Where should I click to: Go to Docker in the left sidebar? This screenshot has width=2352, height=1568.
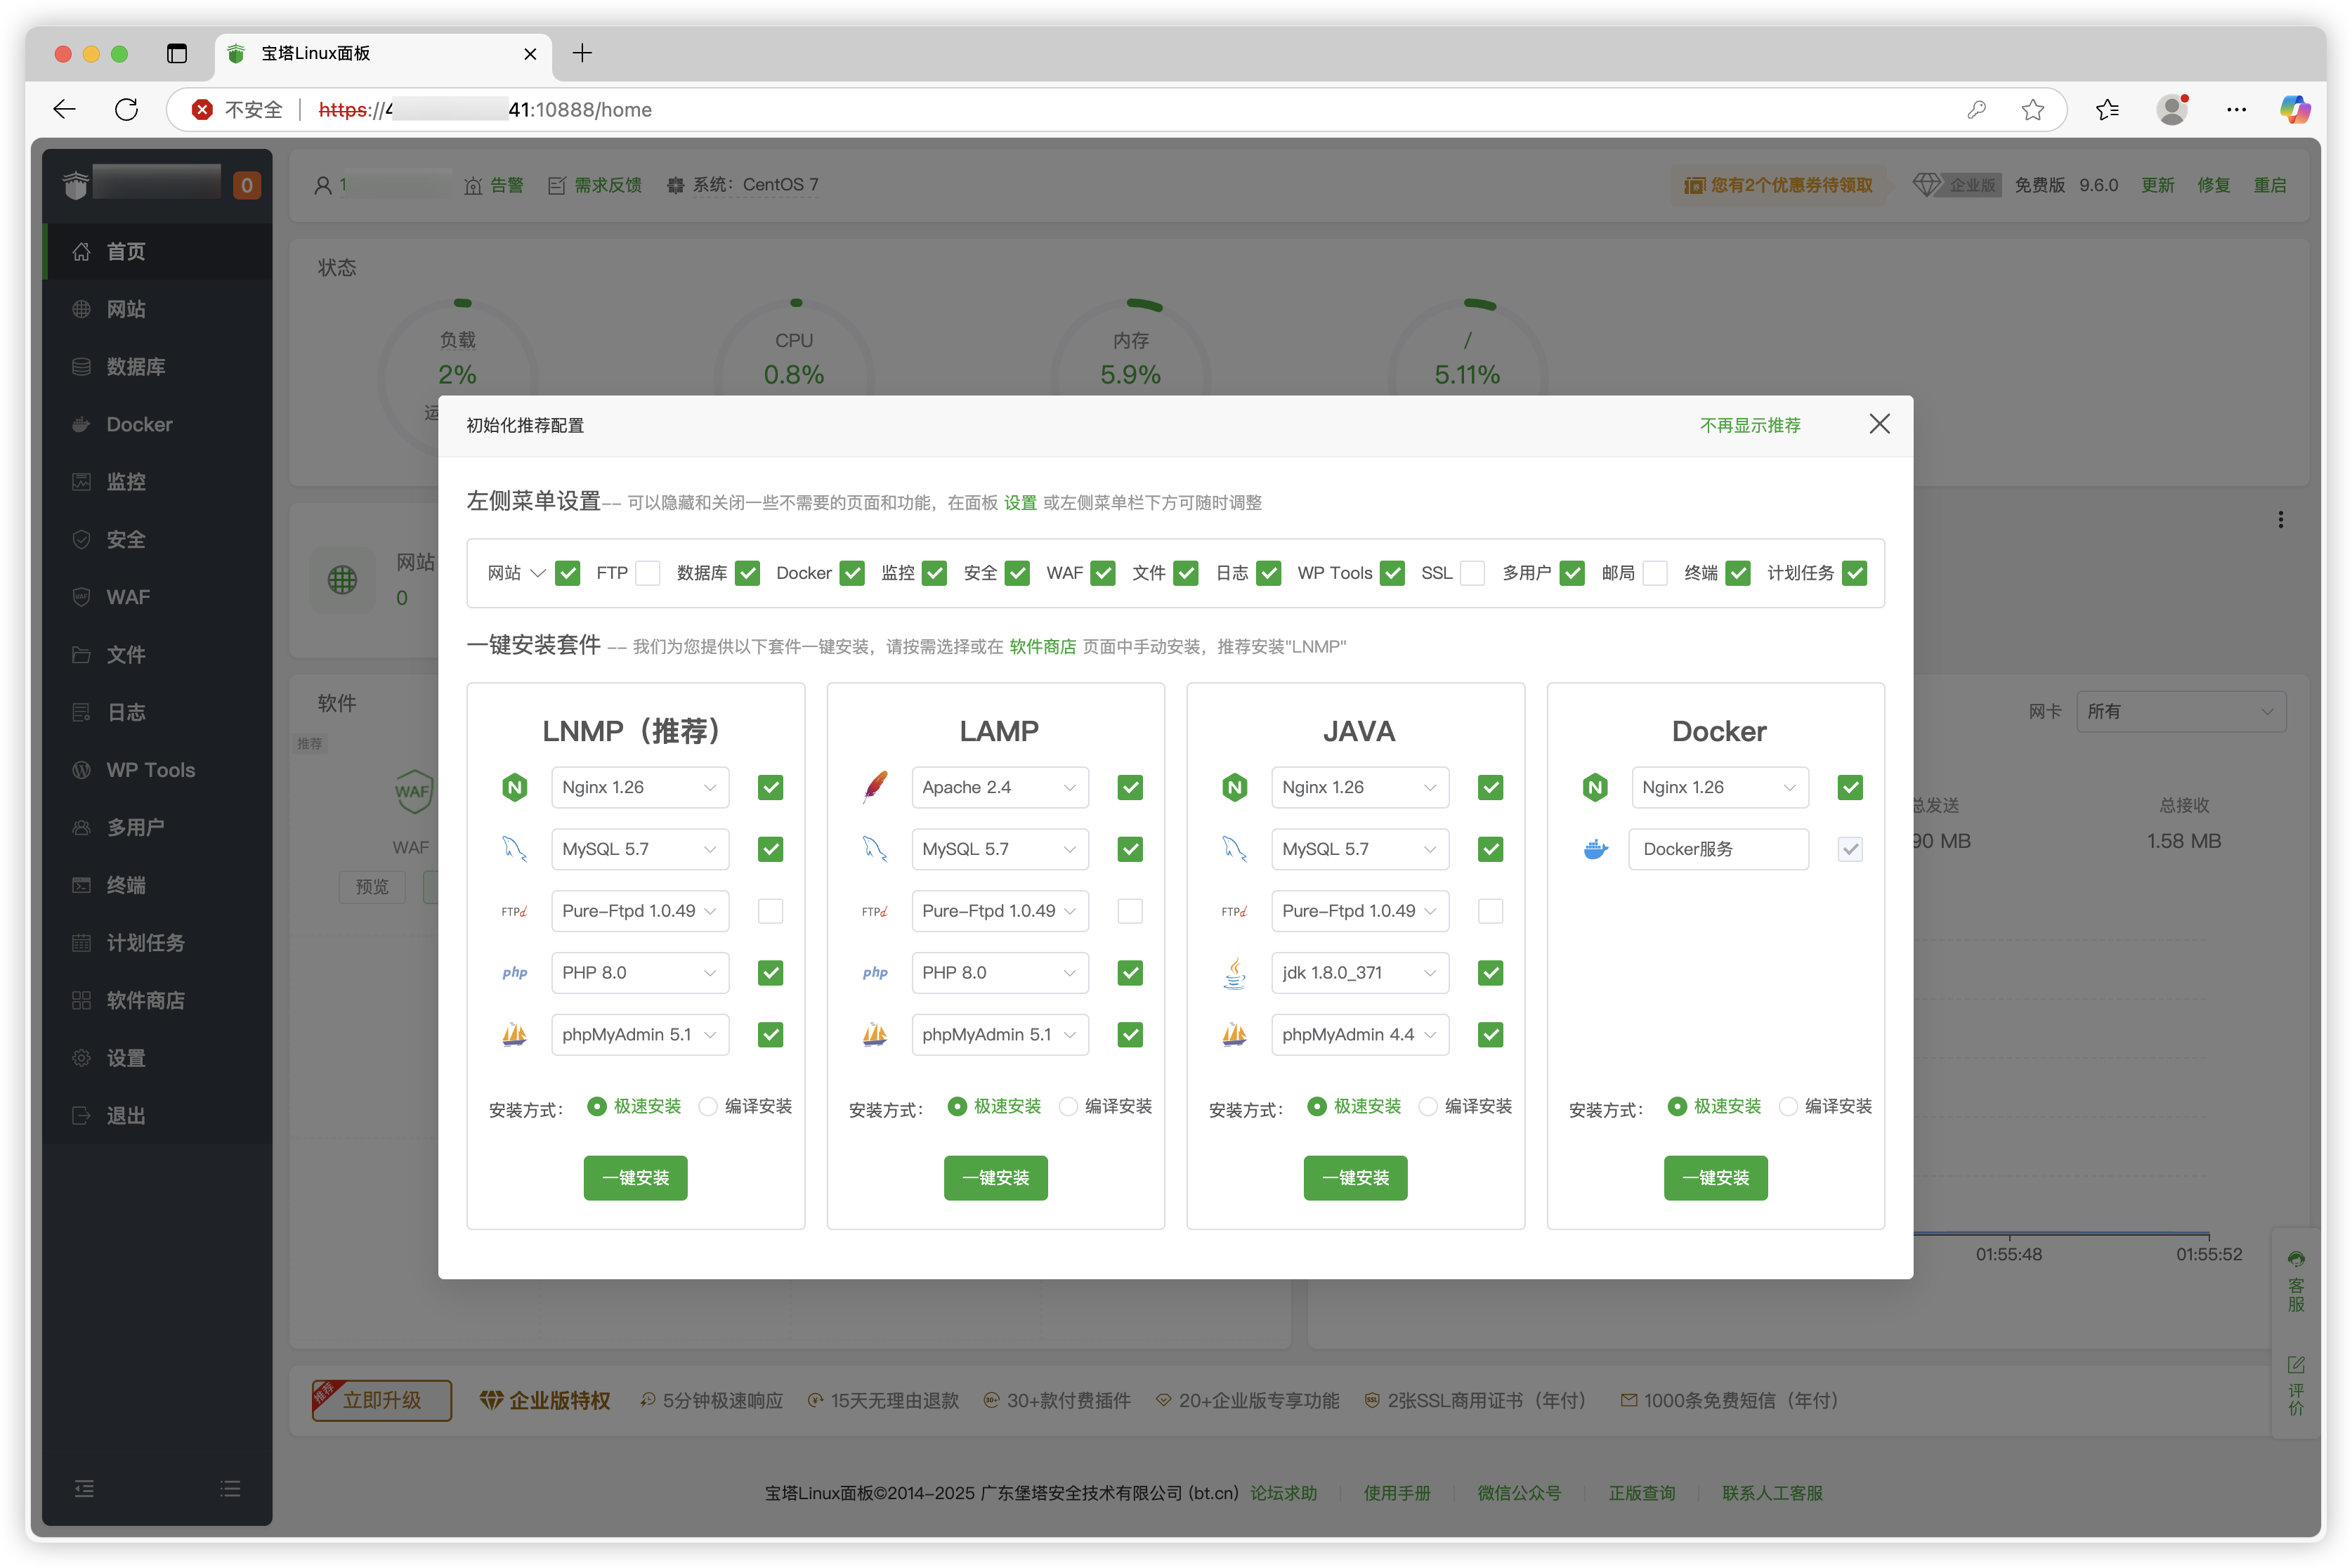click(139, 424)
